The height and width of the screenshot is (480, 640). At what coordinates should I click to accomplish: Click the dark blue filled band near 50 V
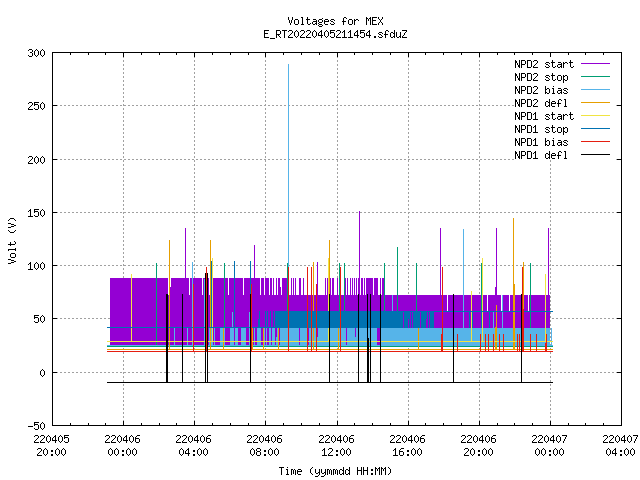339,320
